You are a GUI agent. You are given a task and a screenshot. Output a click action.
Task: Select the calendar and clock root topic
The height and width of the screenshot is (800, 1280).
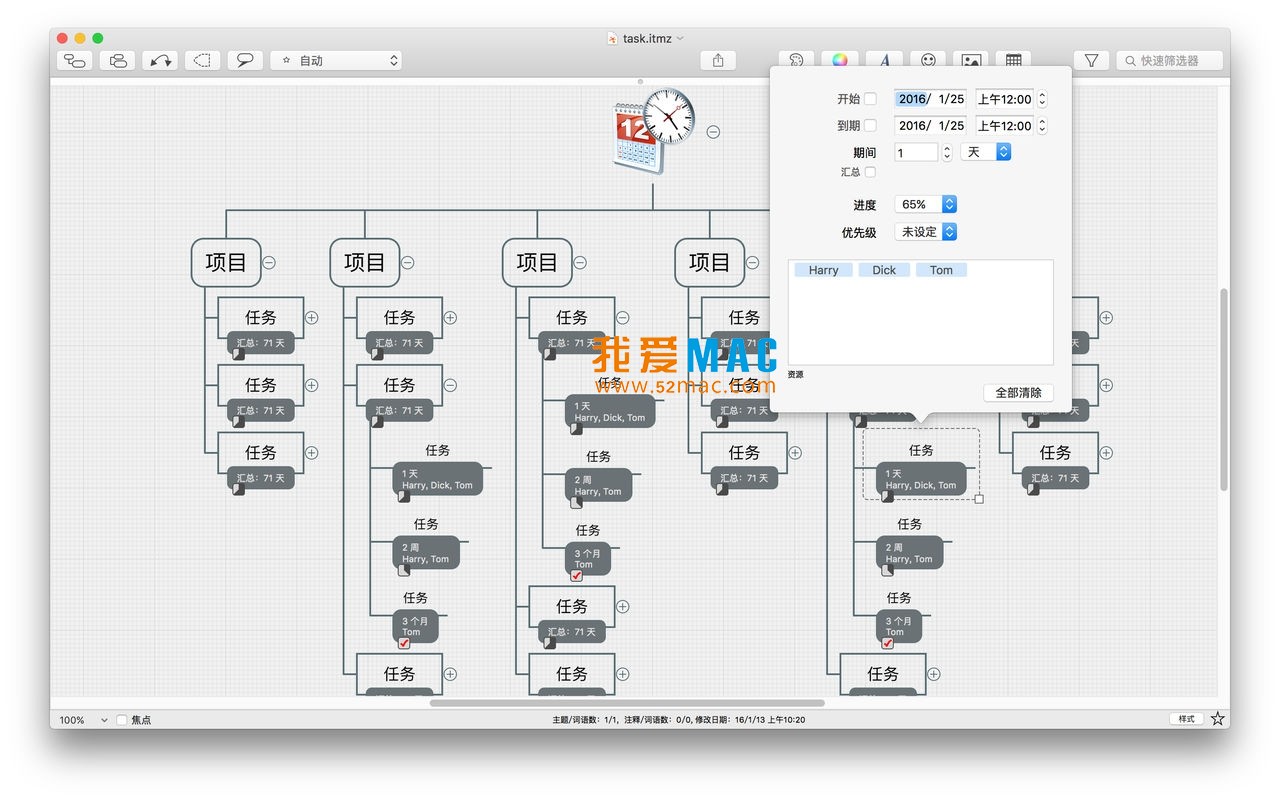tap(653, 131)
